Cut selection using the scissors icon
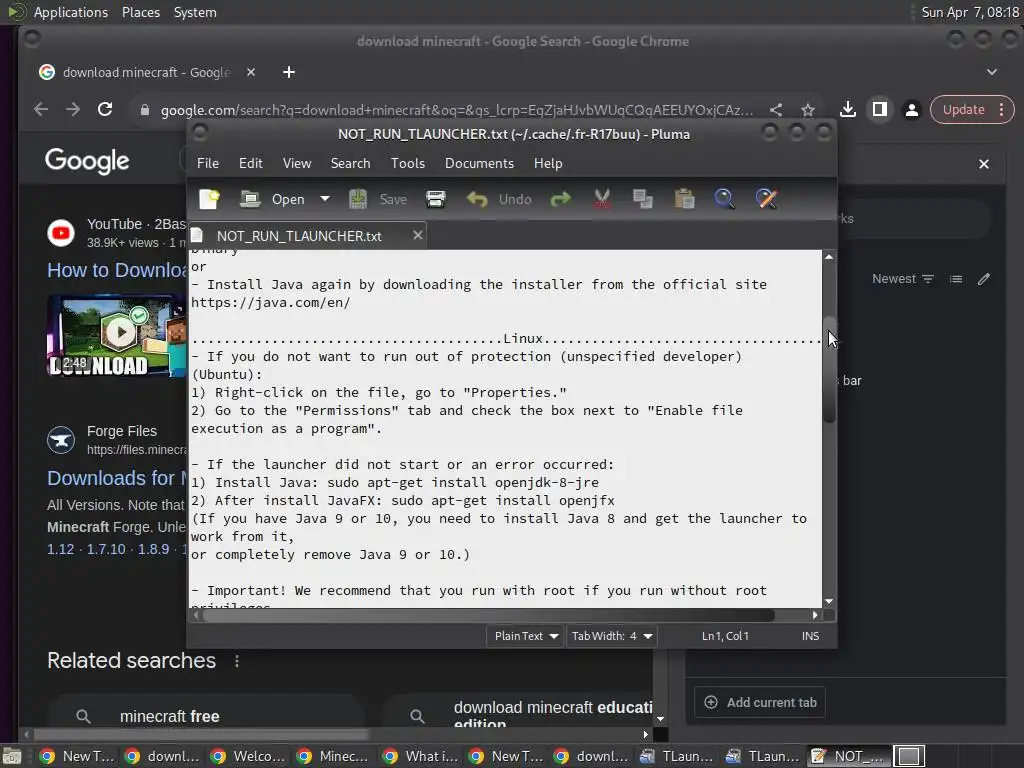Image resolution: width=1024 pixels, height=768 pixels. point(602,199)
